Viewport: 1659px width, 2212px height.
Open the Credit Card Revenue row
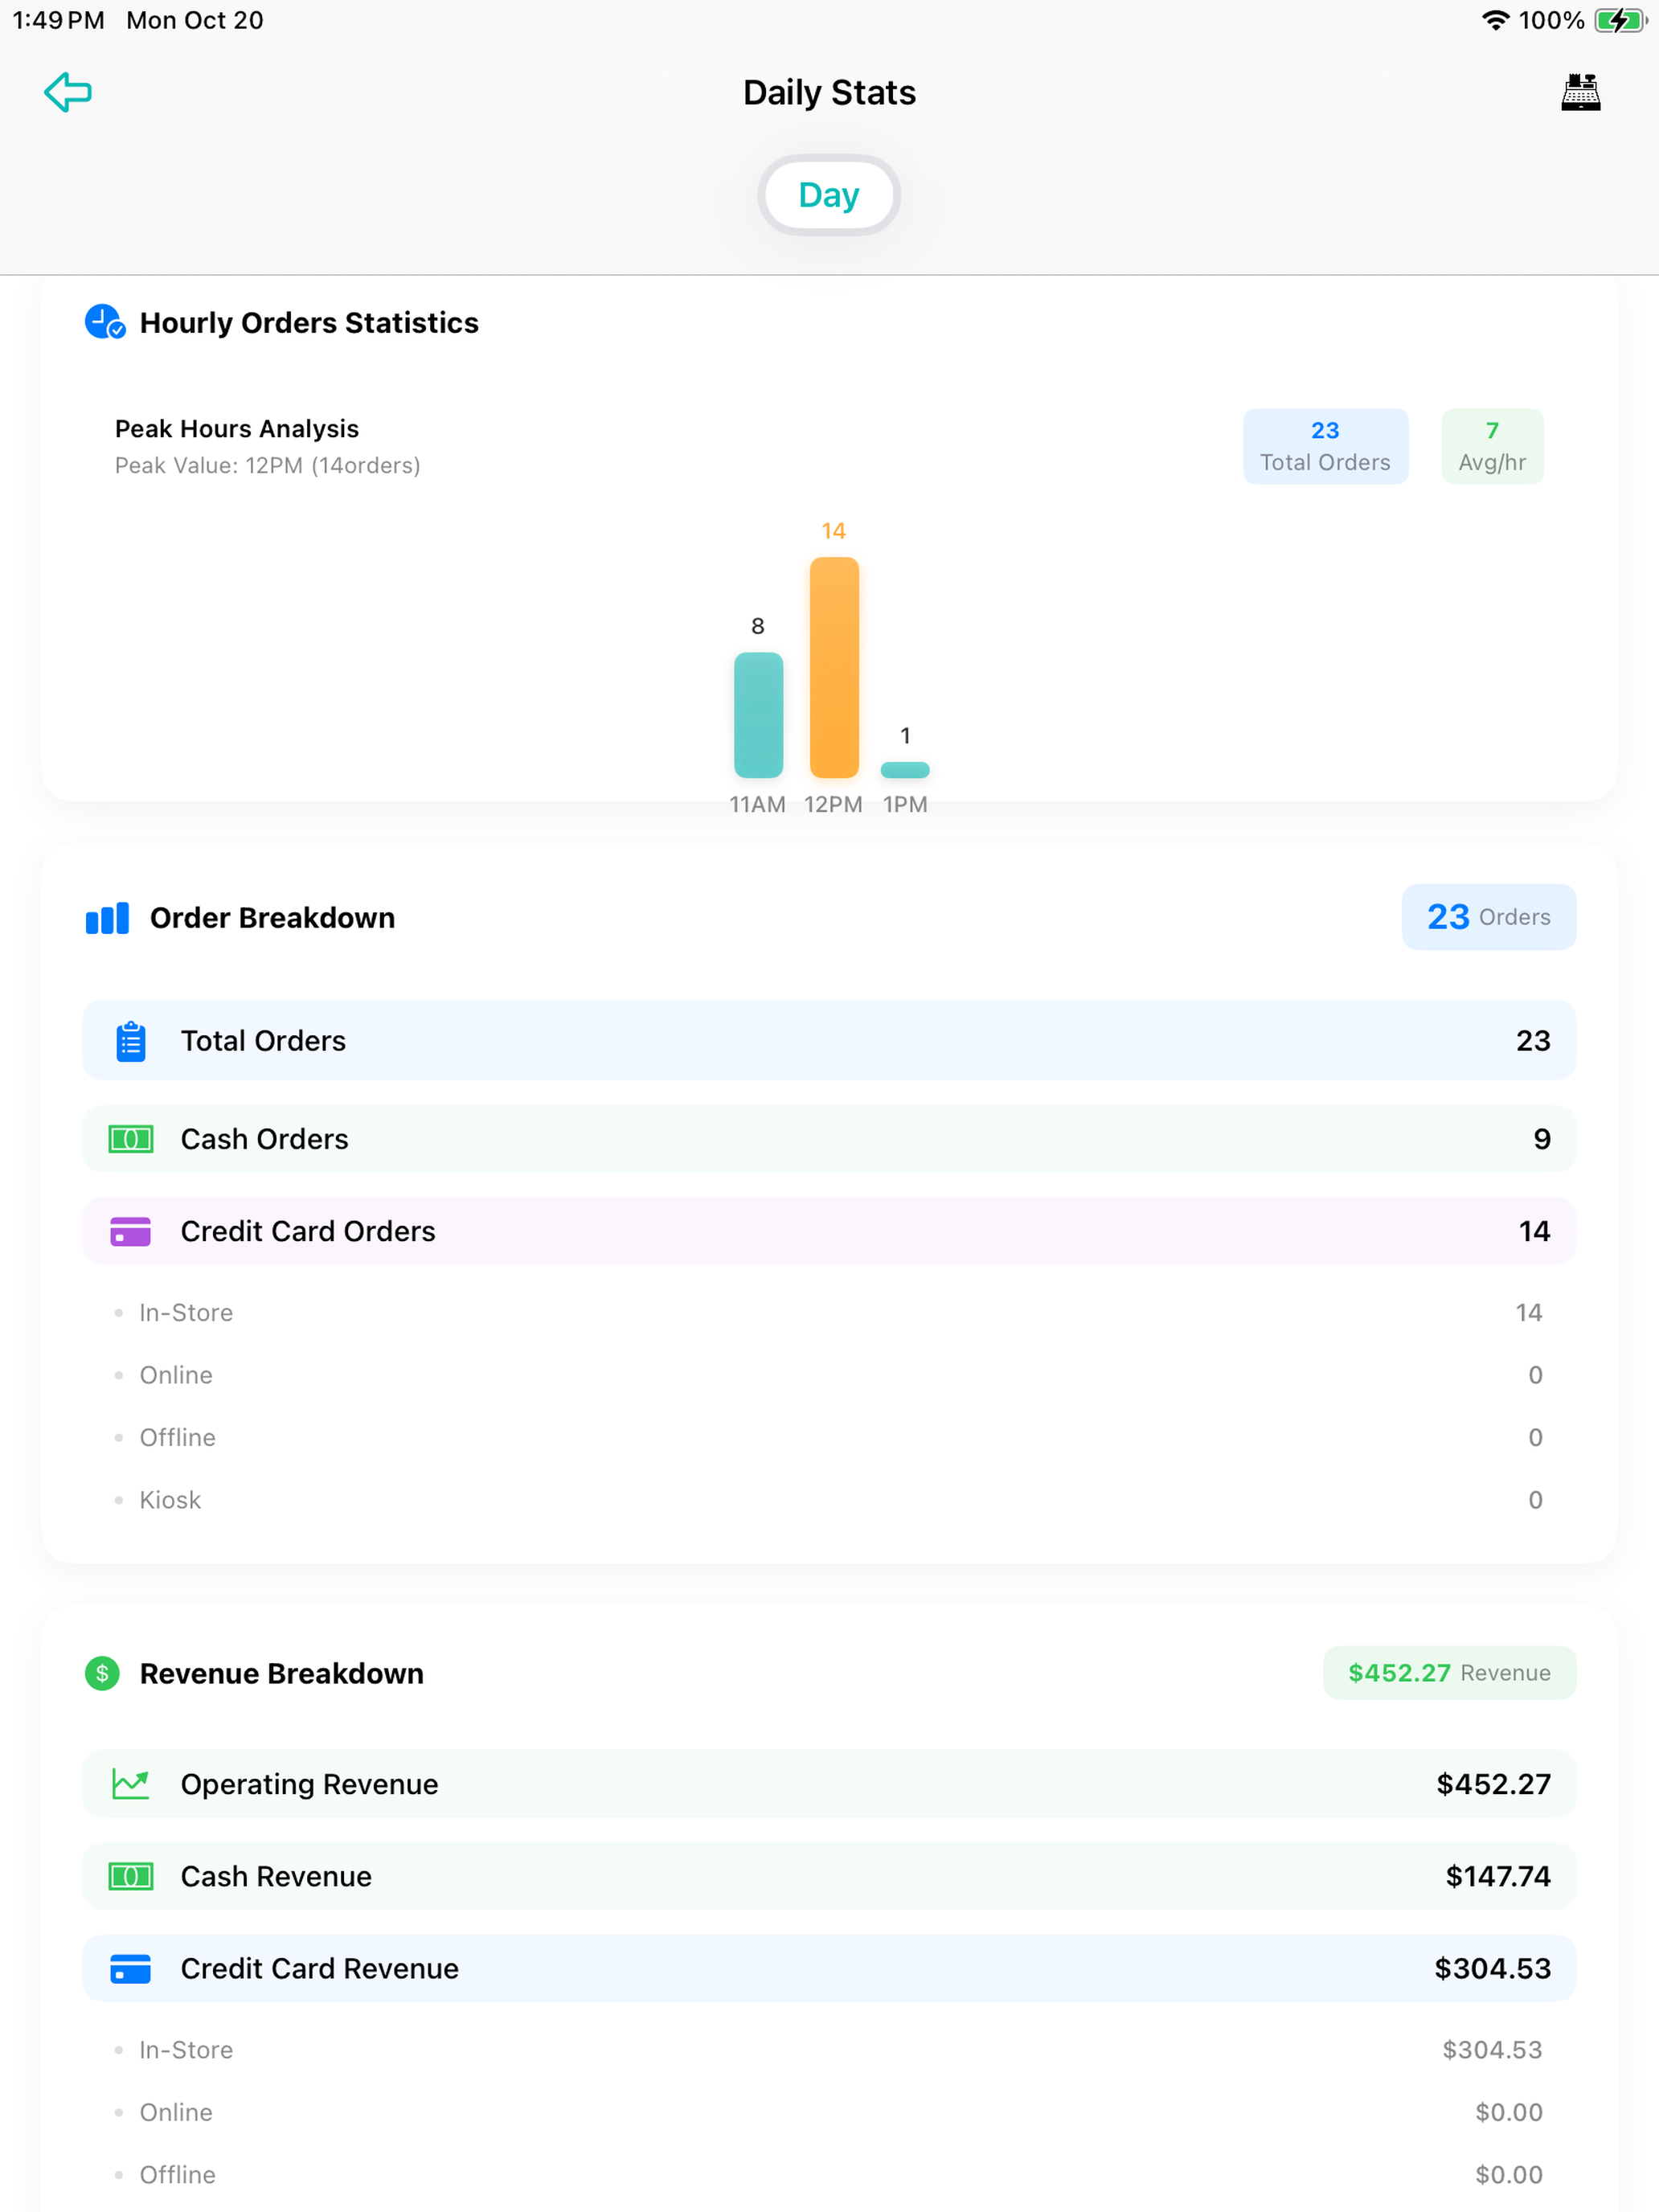click(x=829, y=1968)
